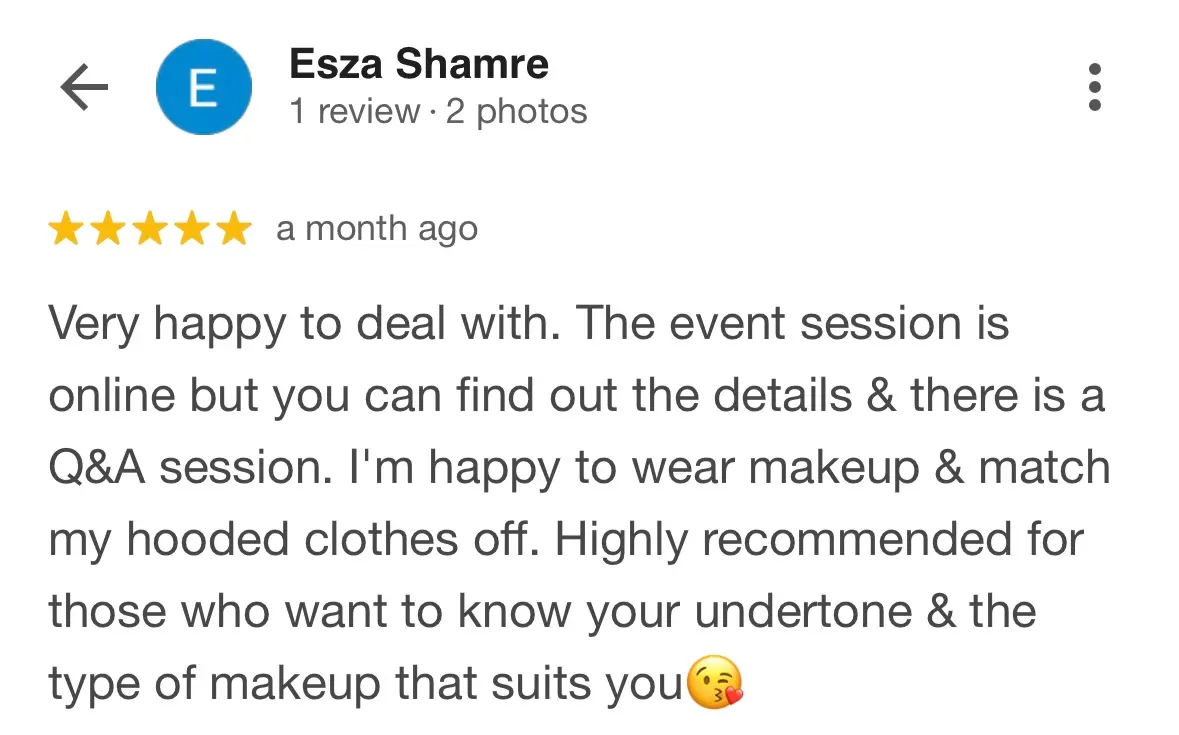Tap the kissing face emoji
The height and width of the screenshot is (735, 1179).
717,686
